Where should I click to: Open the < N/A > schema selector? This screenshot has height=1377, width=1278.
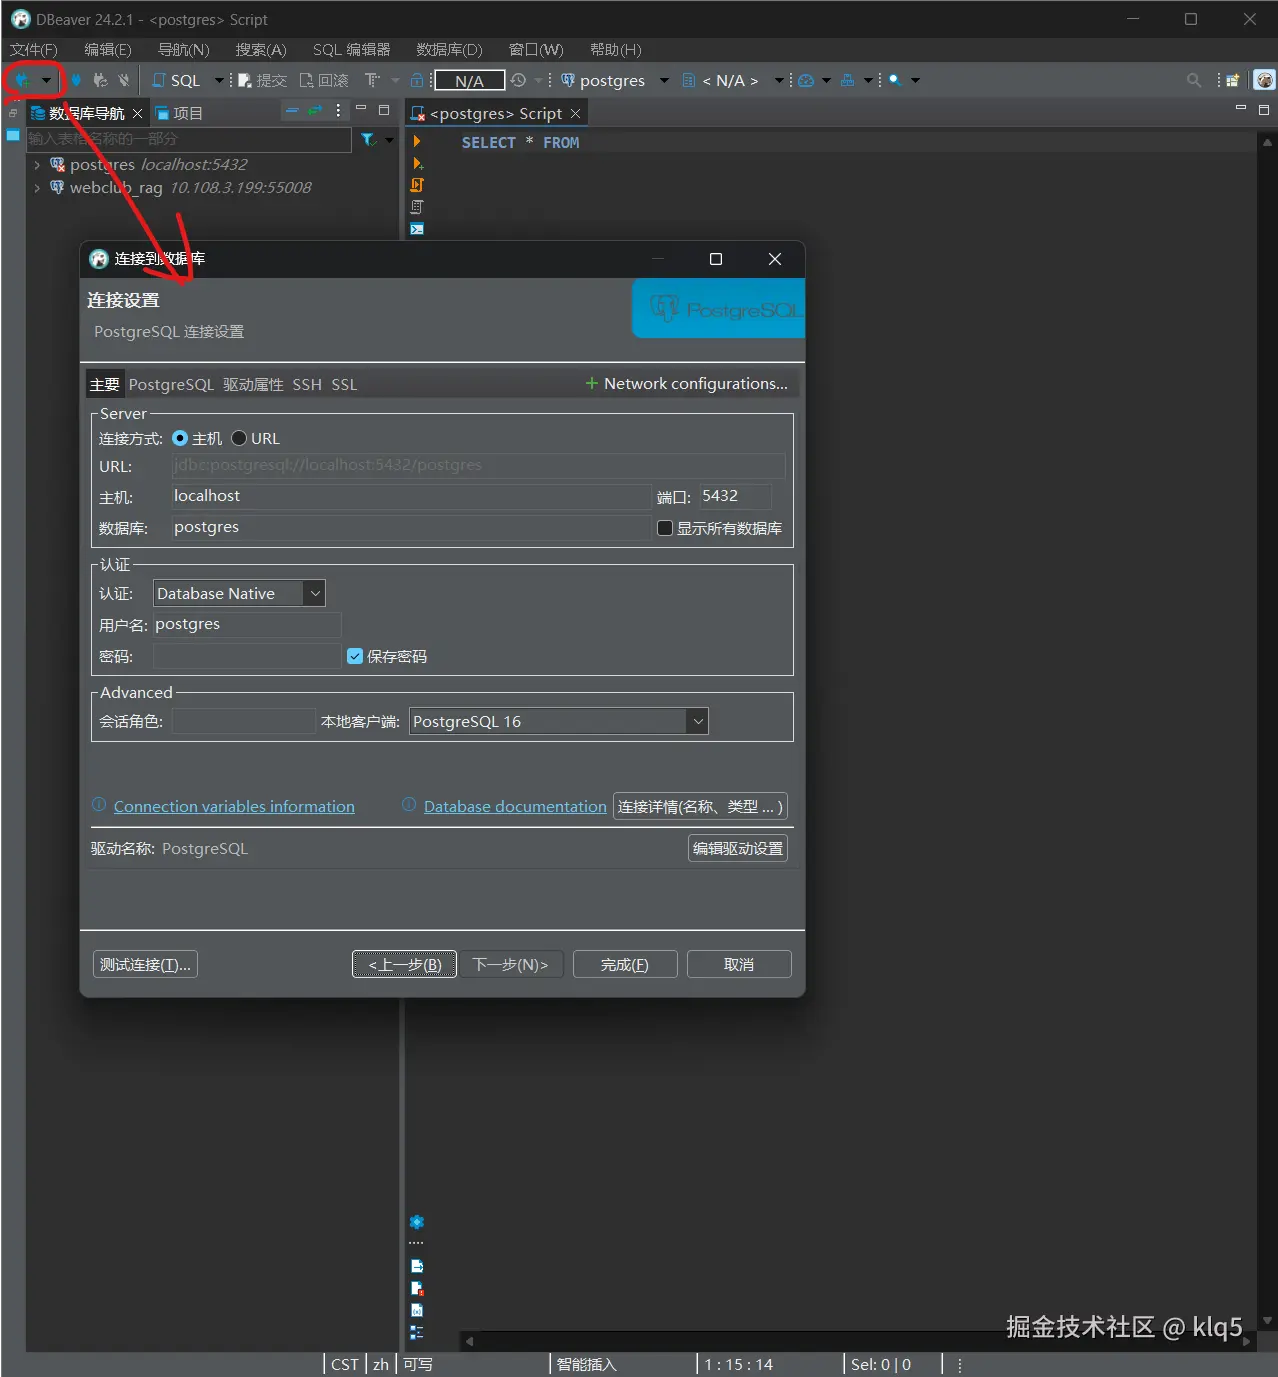point(730,80)
